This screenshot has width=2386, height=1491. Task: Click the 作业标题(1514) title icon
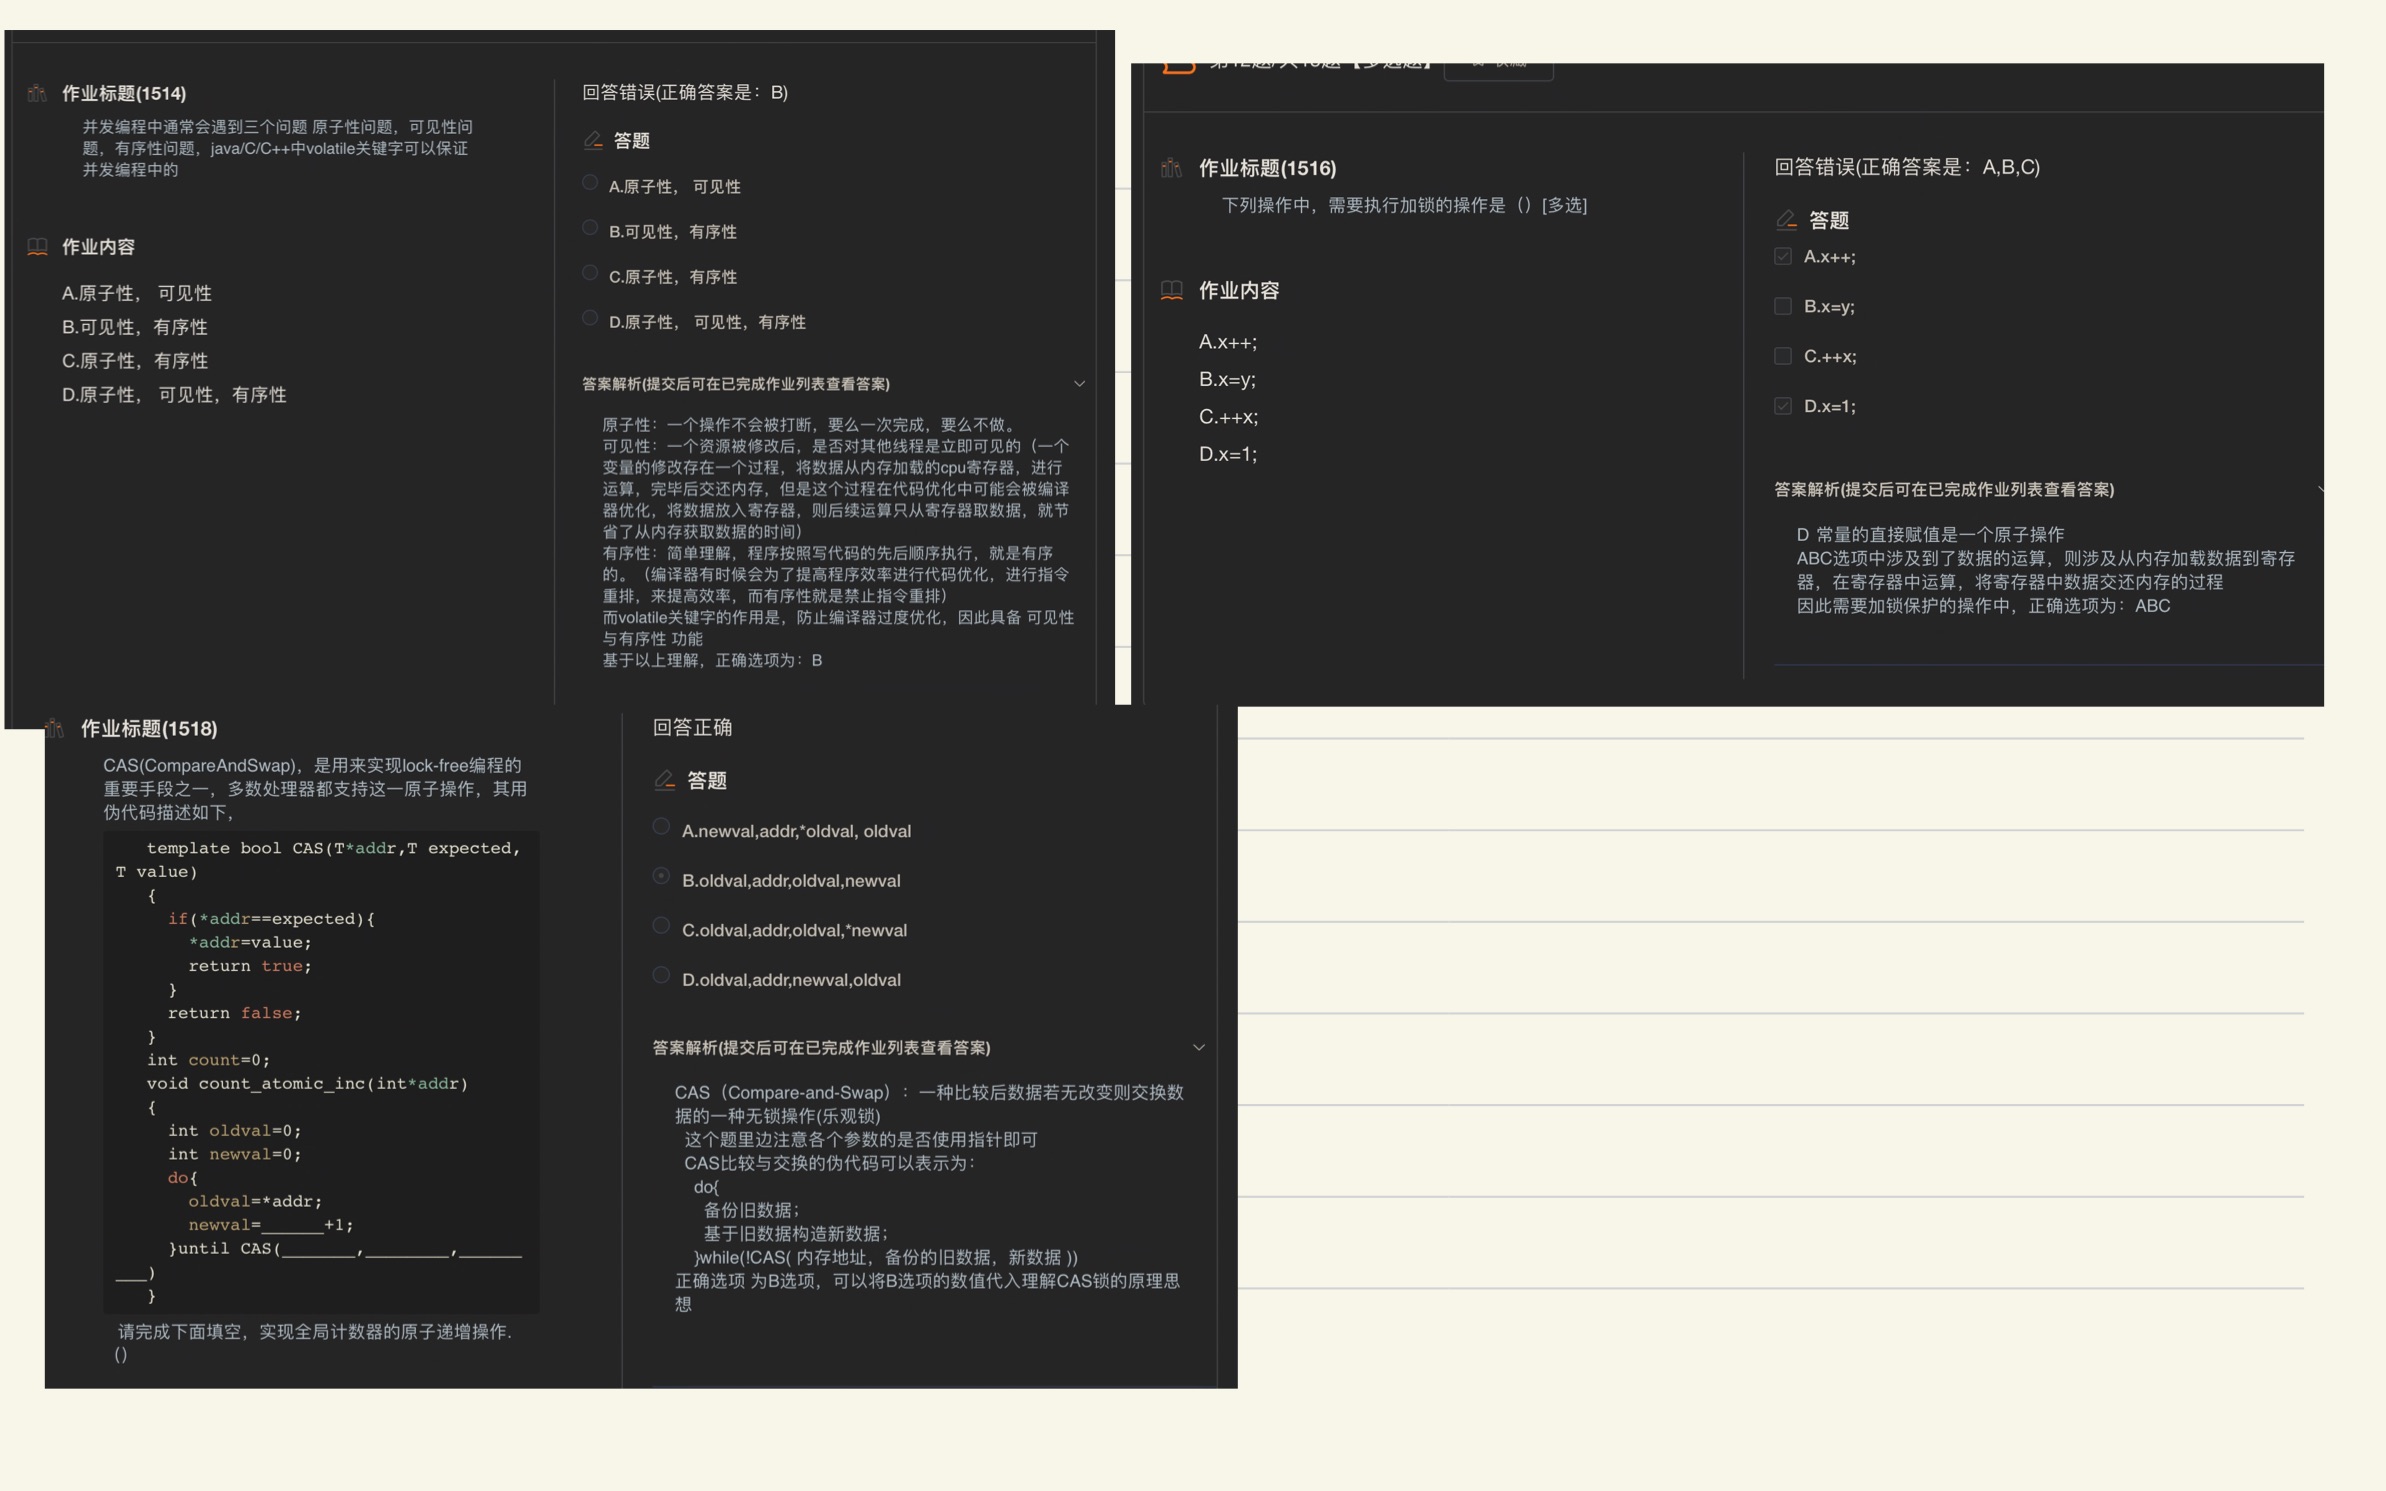tap(37, 93)
